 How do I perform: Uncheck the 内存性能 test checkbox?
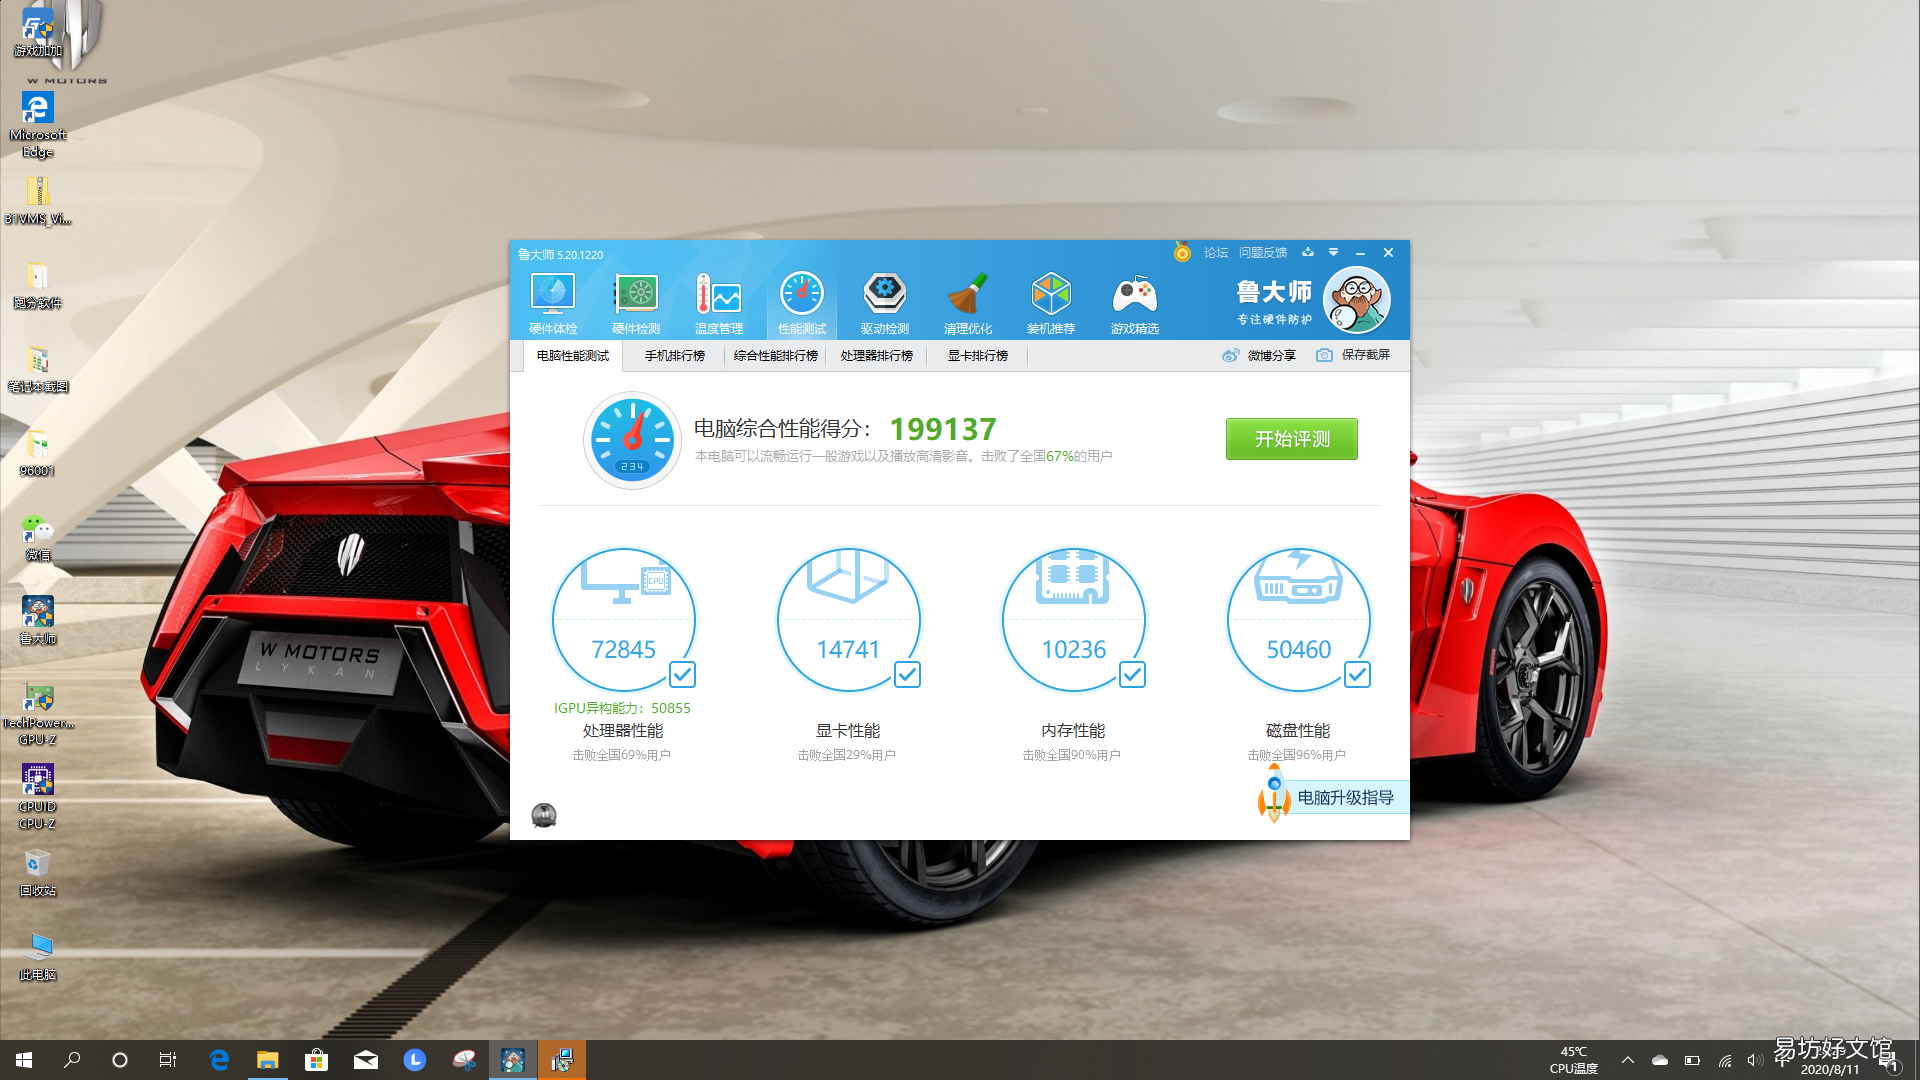click(x=1132, y=675)
